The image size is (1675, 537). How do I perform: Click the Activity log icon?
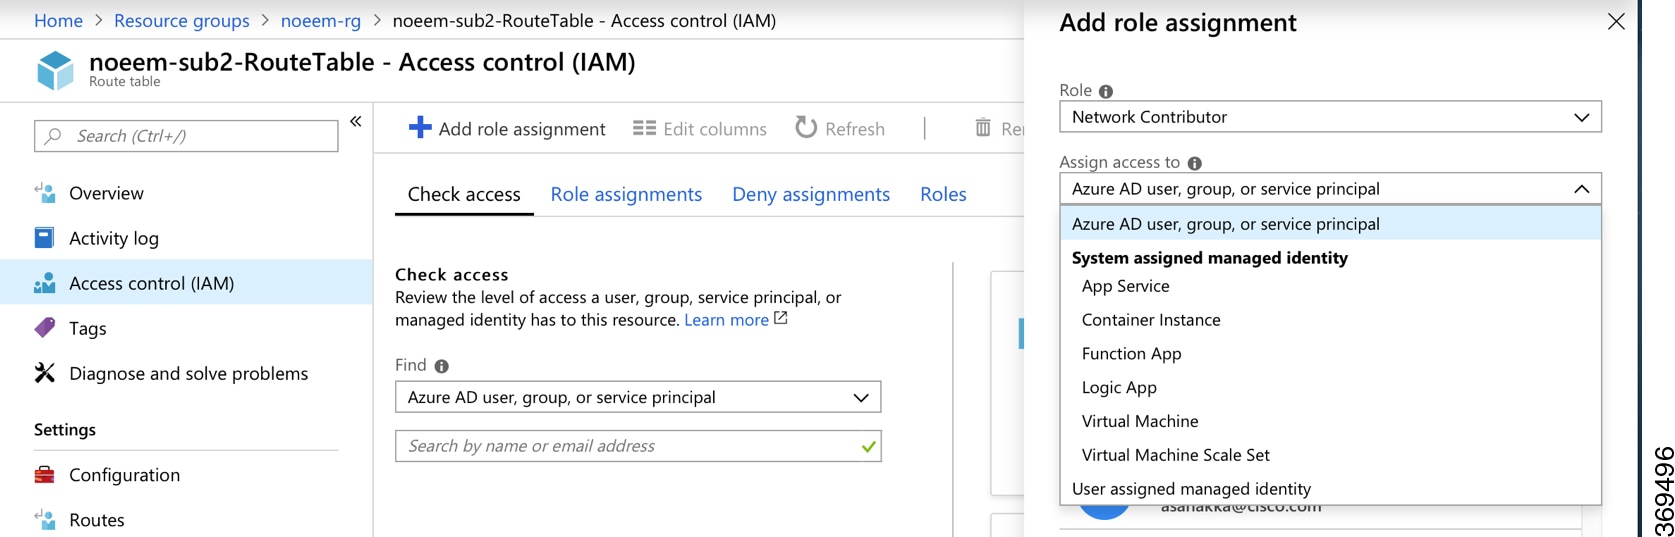coord(45,238)
